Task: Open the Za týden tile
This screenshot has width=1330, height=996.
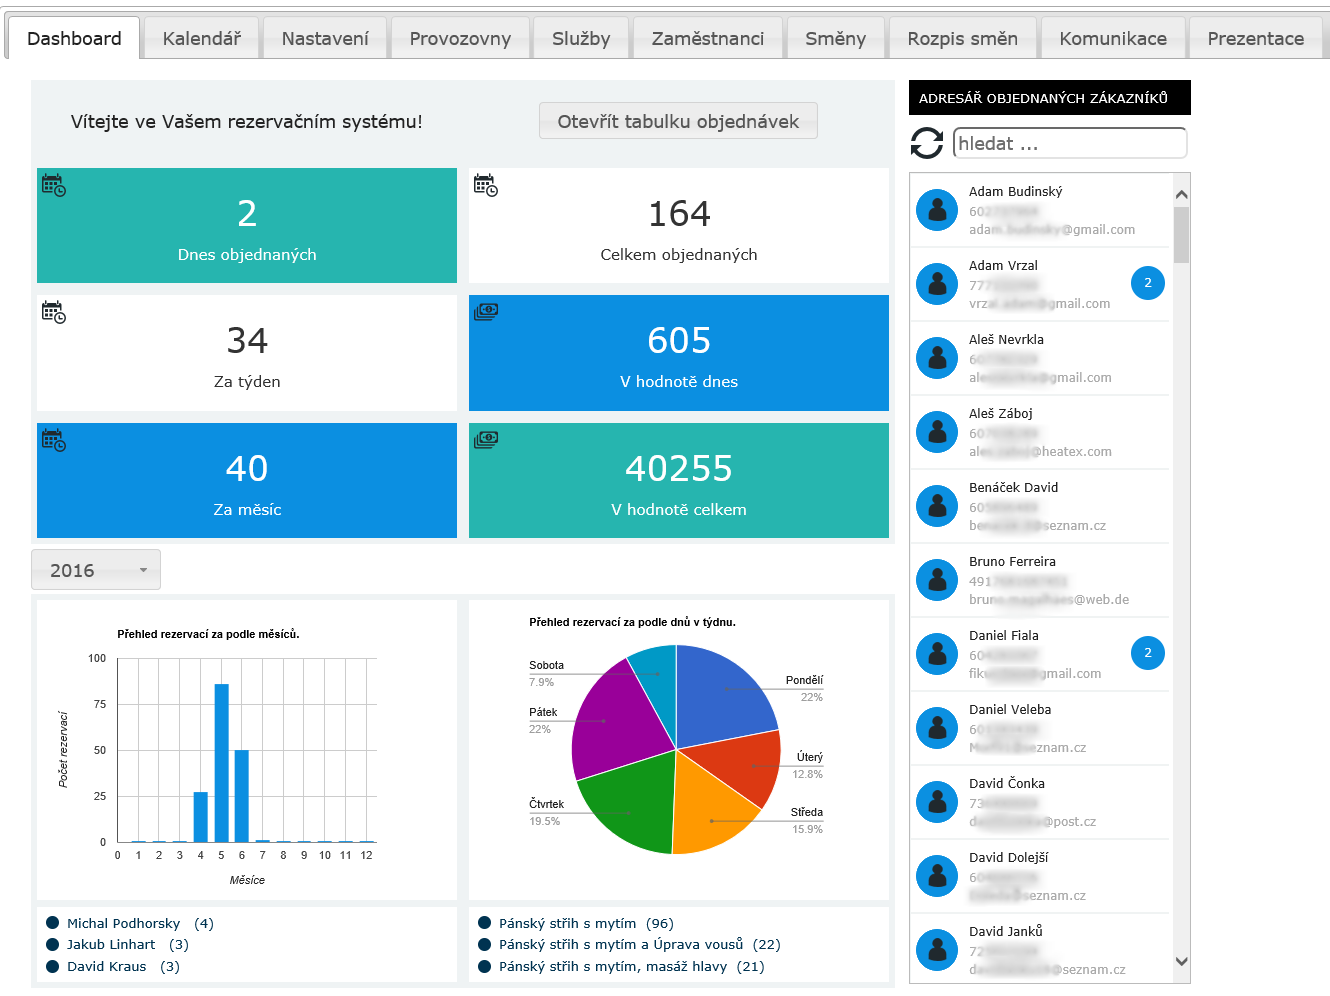Action: click(x=247, y=353)
